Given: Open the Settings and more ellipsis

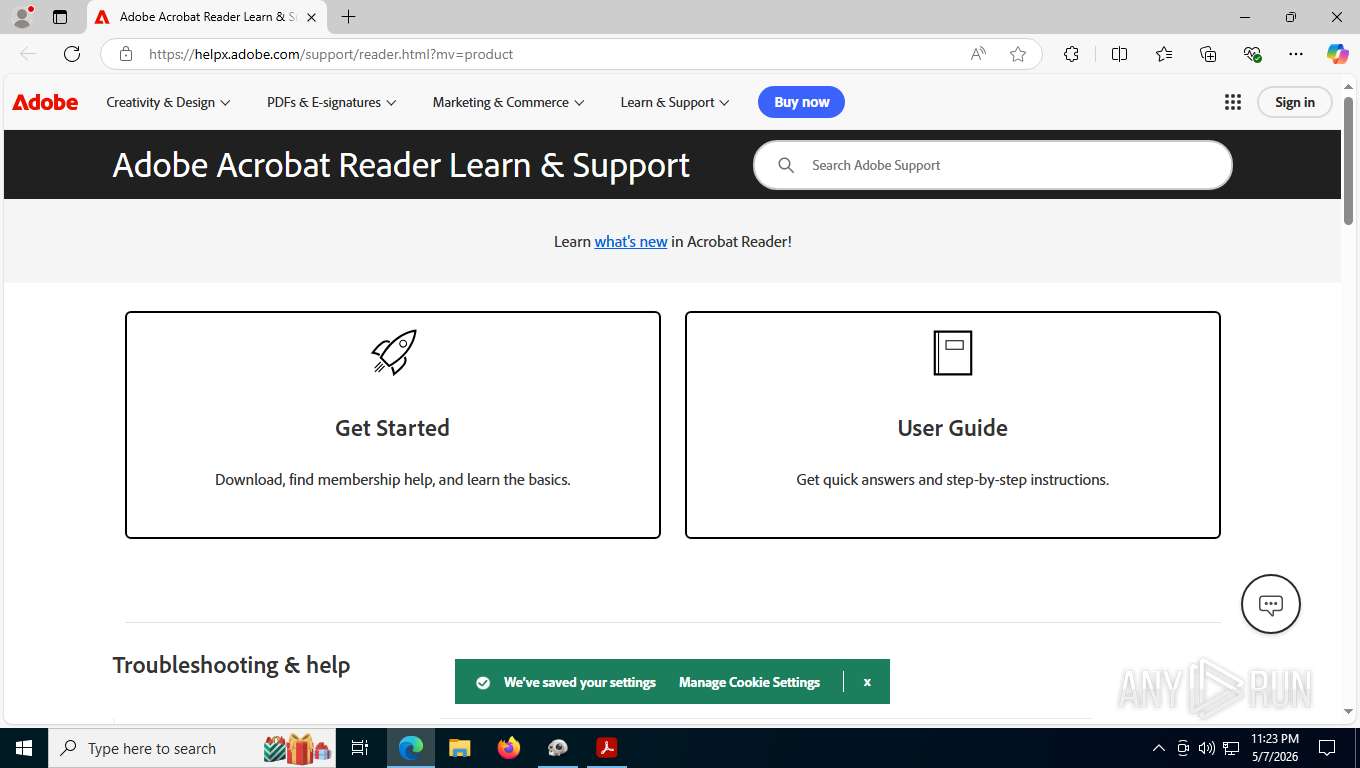Looking at the screenshot, I should pos(1296,54).
